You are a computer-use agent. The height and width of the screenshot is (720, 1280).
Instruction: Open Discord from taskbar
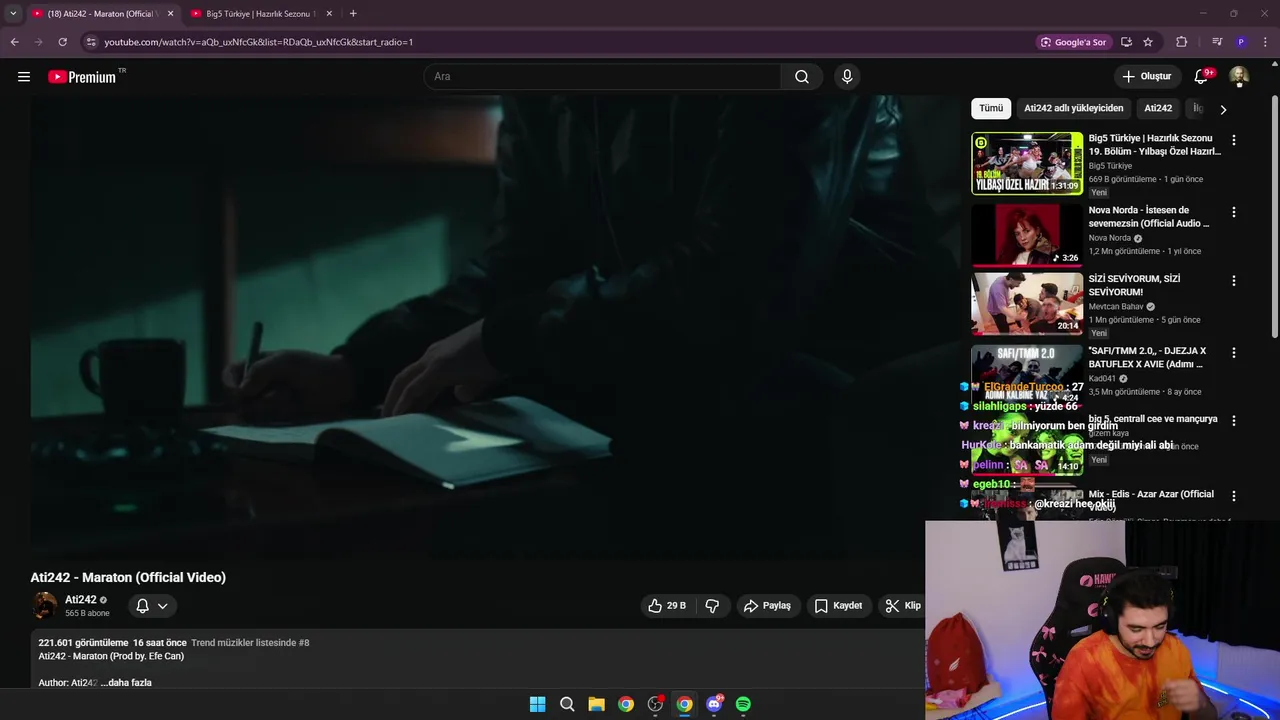point(714,704)
